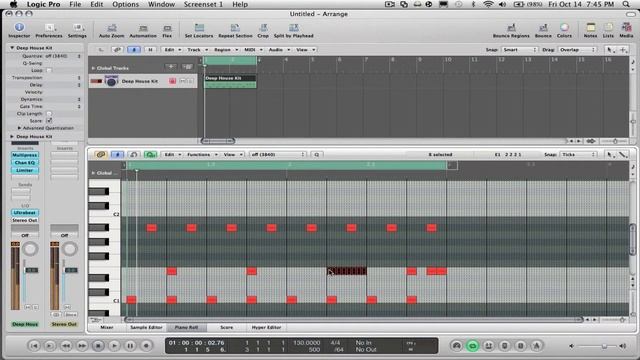Open Arrange MIDI local menu
The width and height of the screenshot is (640, 360).
pyautogui.click(x=253, y=50)
